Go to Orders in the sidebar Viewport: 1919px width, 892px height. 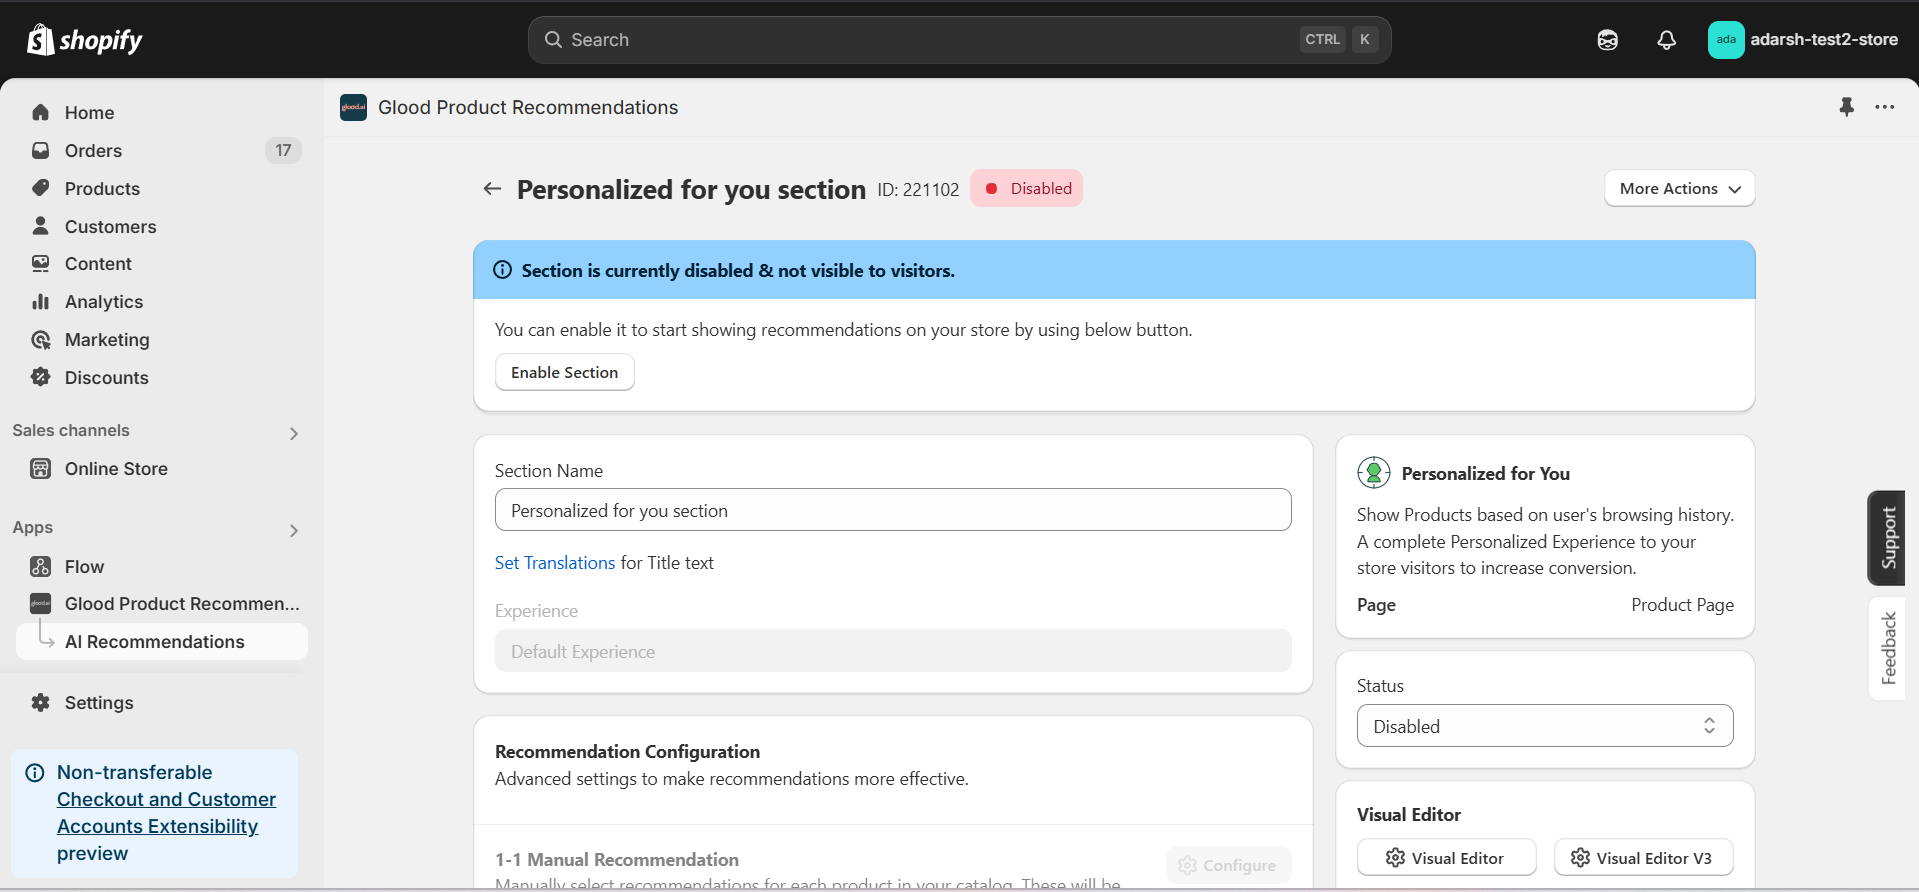pos(93,151)
